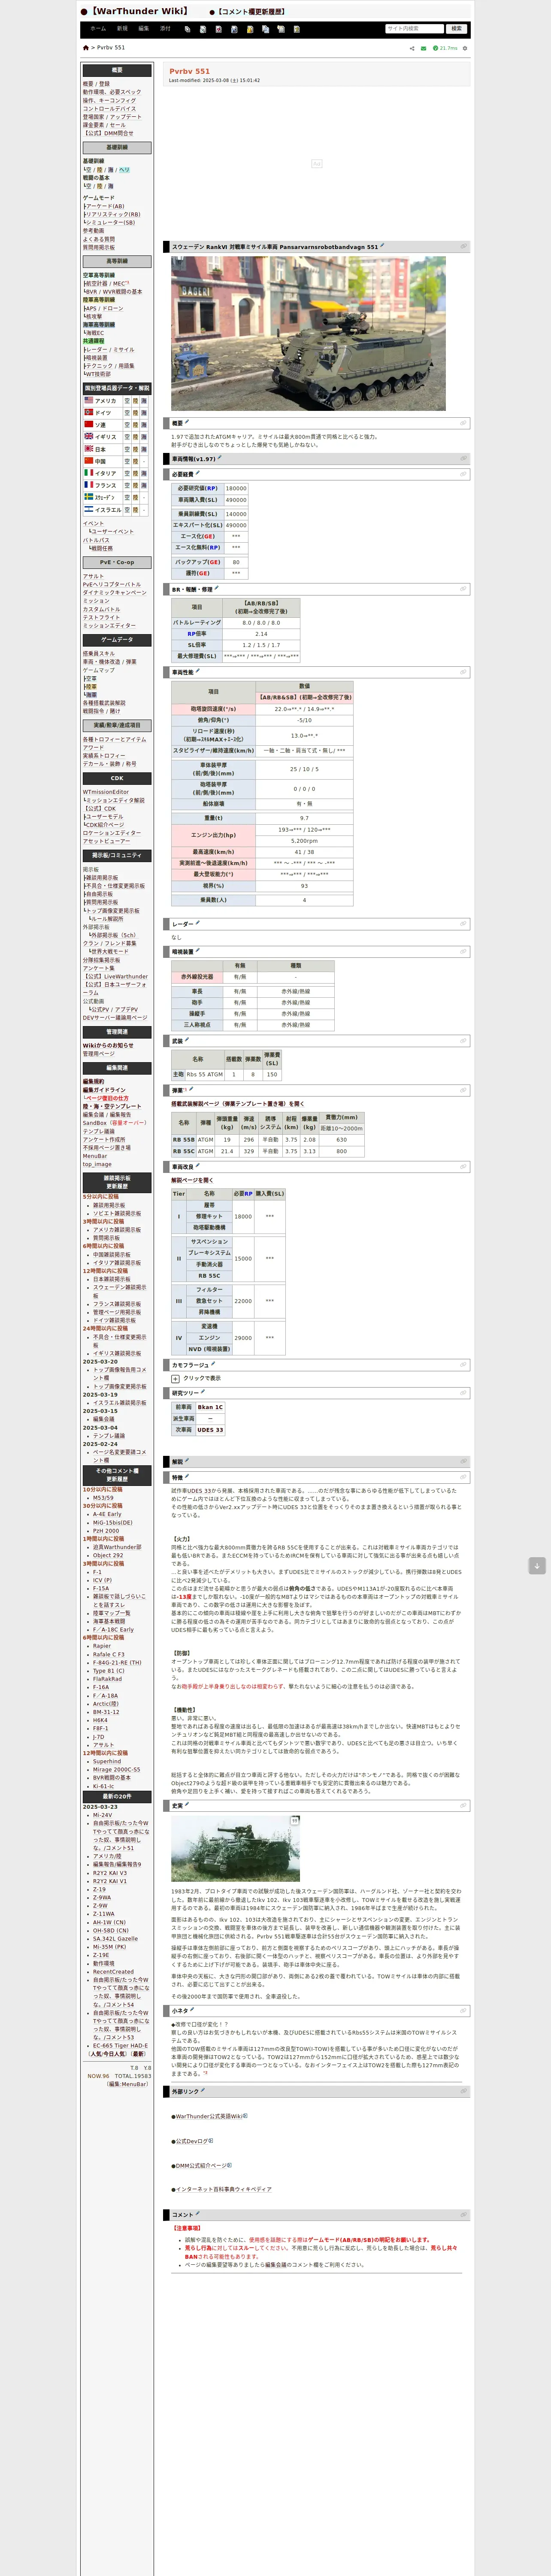This screenshot has width=551, height=2576.
Task: Click the anchor icon at right of 概要 bar
Action: [463, 422]
